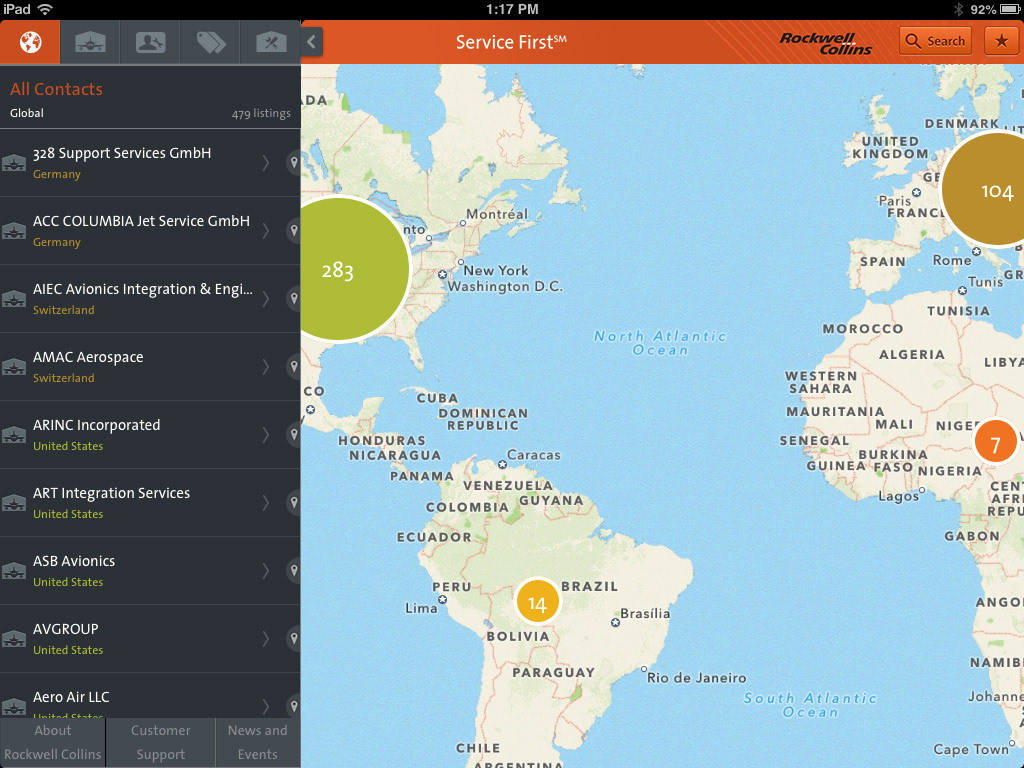Expand chevron for ASB Avionics

266,570
